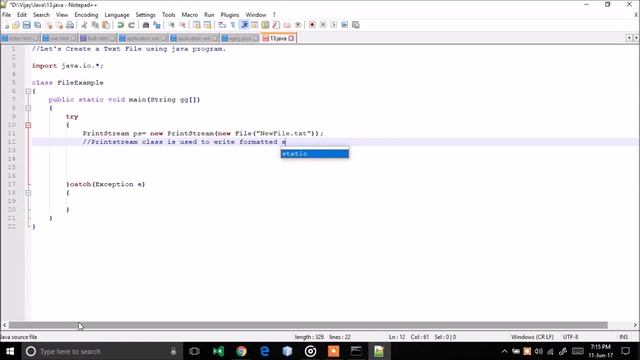
Task: Open the Edit menu
Action: click(x=22, y=15)
